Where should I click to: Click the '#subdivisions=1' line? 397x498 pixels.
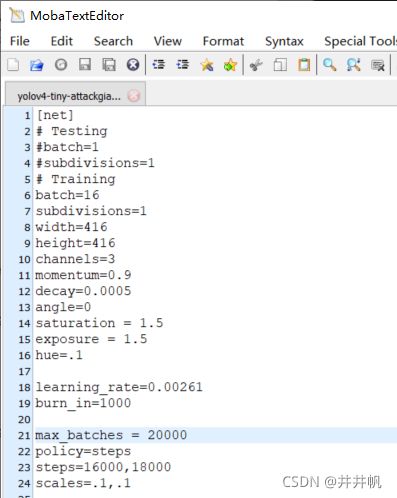(95, 163)
